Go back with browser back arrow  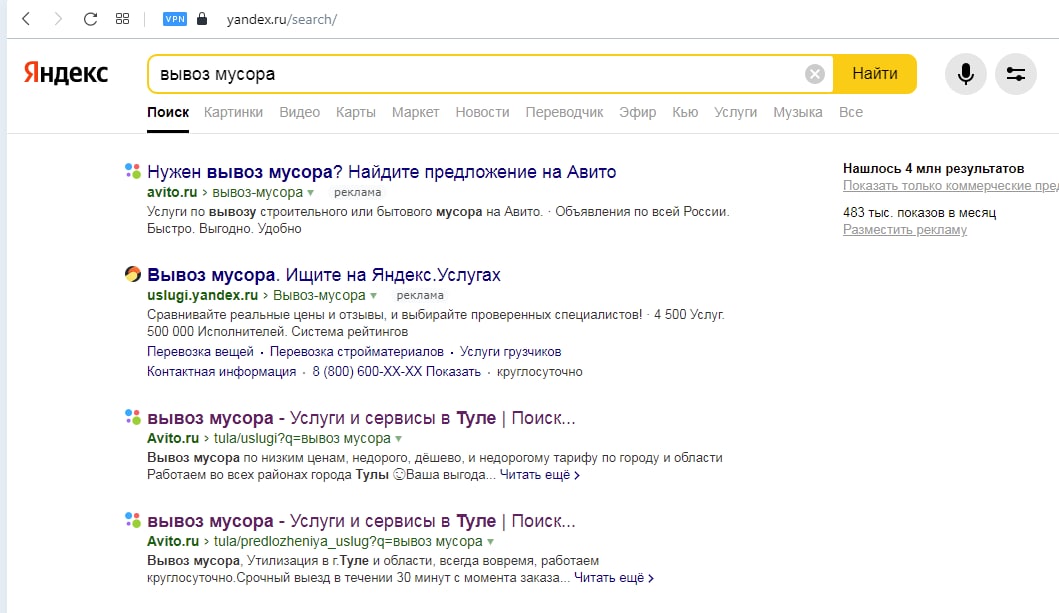tap(26, 19)
